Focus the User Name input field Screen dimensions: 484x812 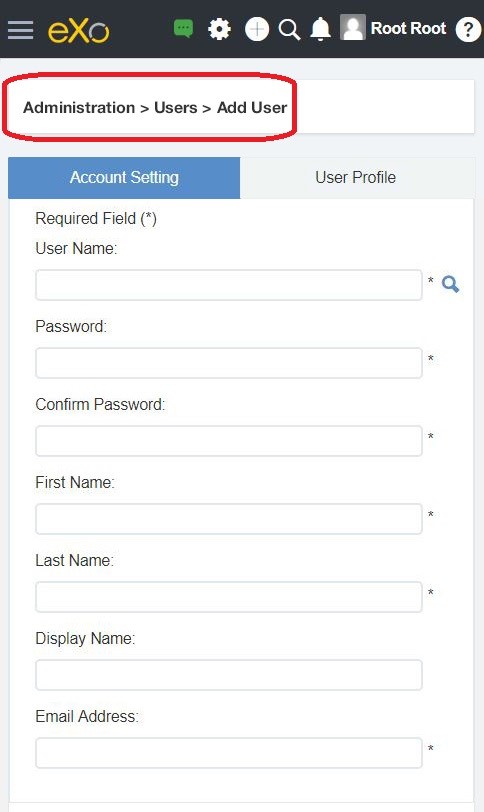[x=229, y=285]
